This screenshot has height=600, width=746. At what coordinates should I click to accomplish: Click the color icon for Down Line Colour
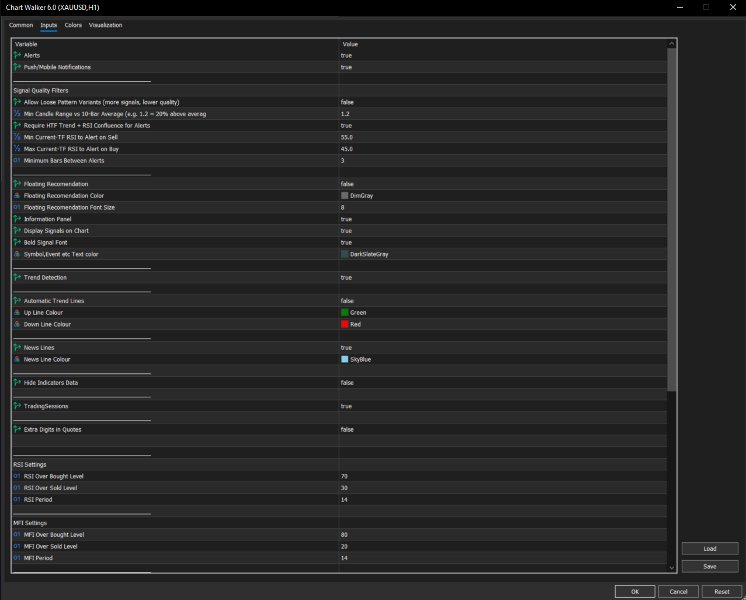[x=17, y=324]
